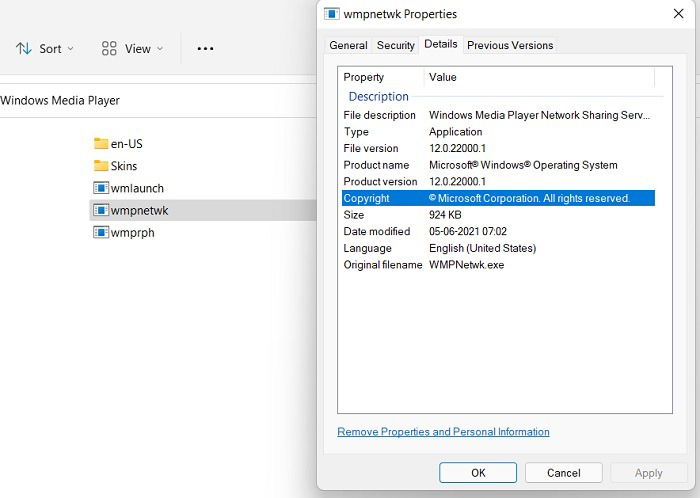Select the File description property row
This screenshot has height=498, width=700.
(x=498, y=115)
